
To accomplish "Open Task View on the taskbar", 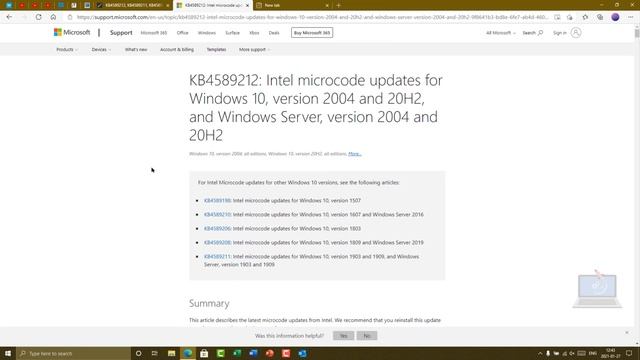I will [x=155, y=353].
